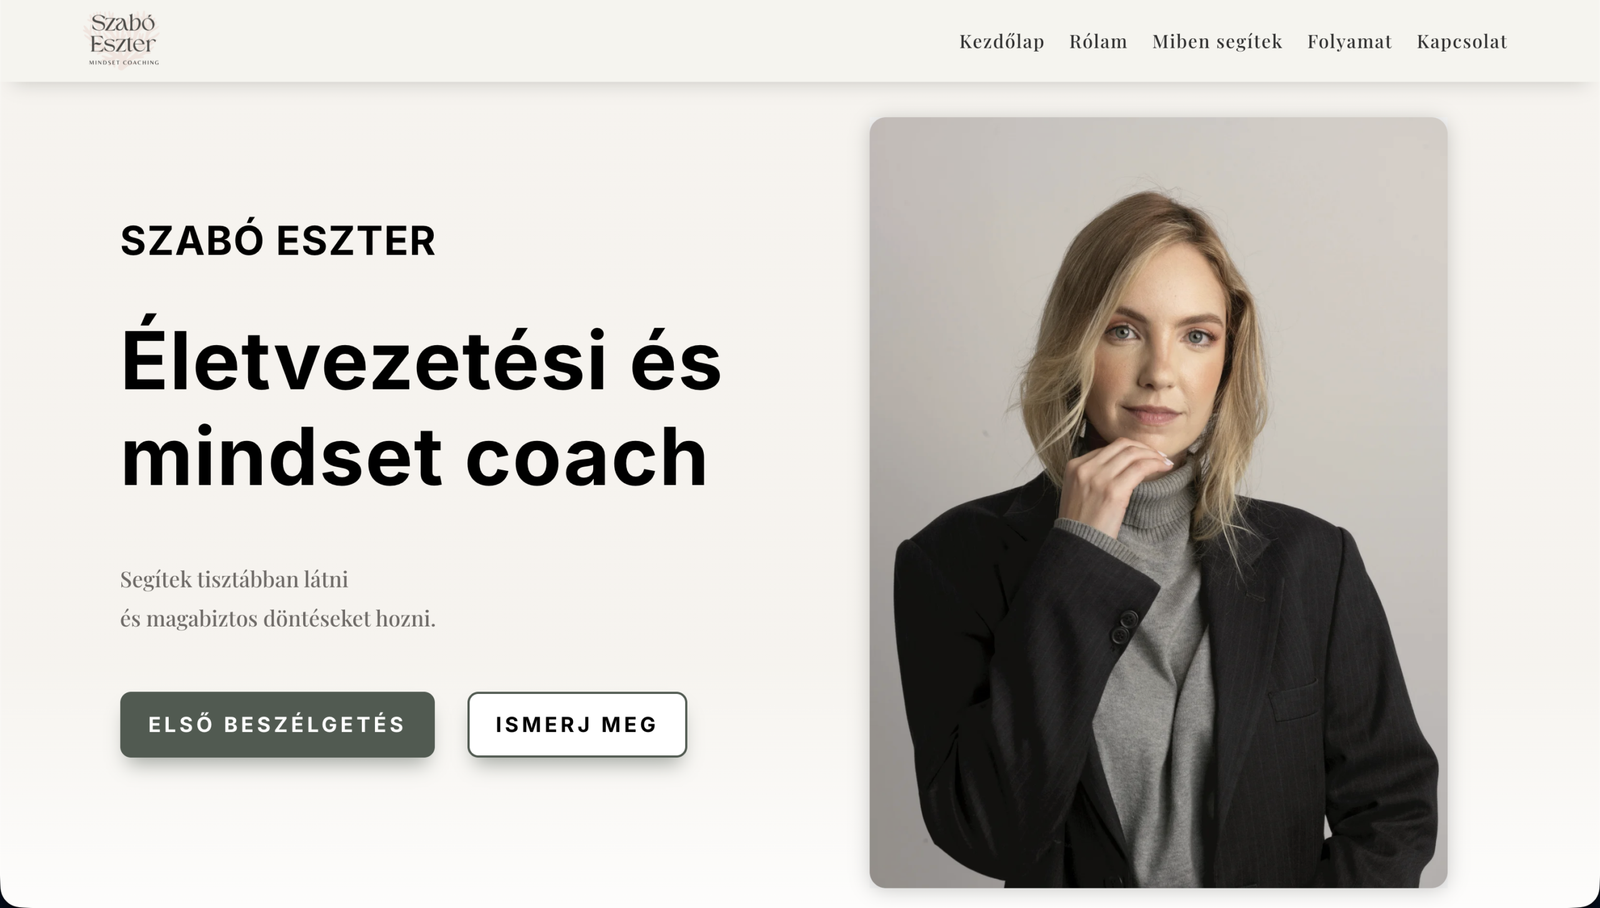This screenshot has height=908, width=1600.
Task: Click the woman's face in the photo
Action: [1158, 350]
